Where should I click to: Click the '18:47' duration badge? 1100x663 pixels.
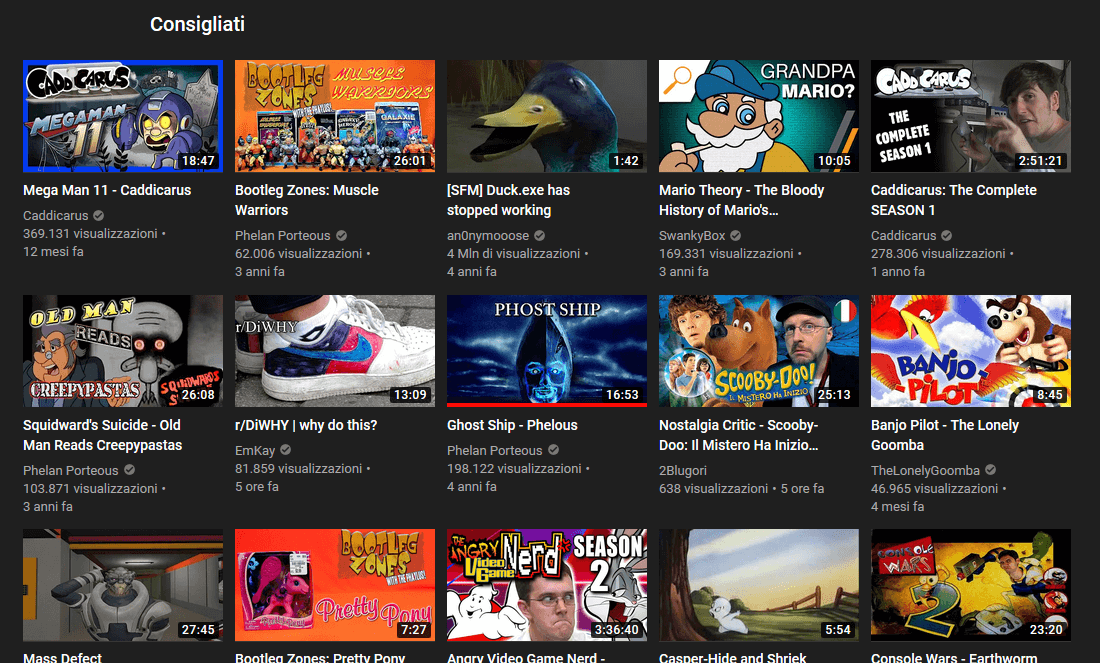pyautogui.click(x=198, y=161)
